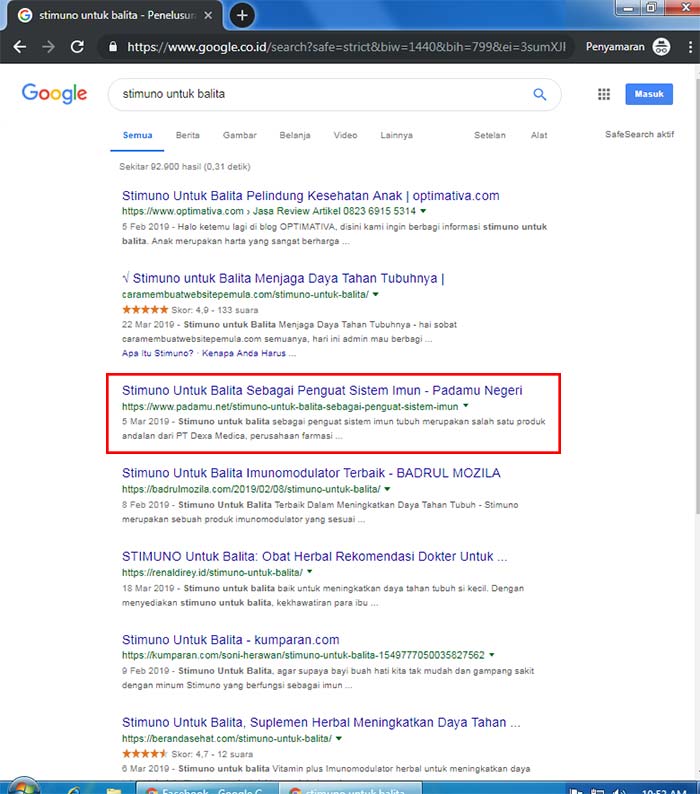Image resolution: width=700 pixels, height=794 pixels.
Task: Reload the page with the refresh icon
Action: click(77, 47)
